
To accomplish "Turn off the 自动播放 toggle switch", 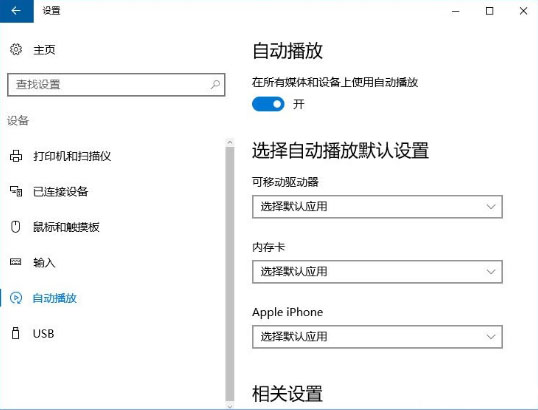I will click(268, 104).
